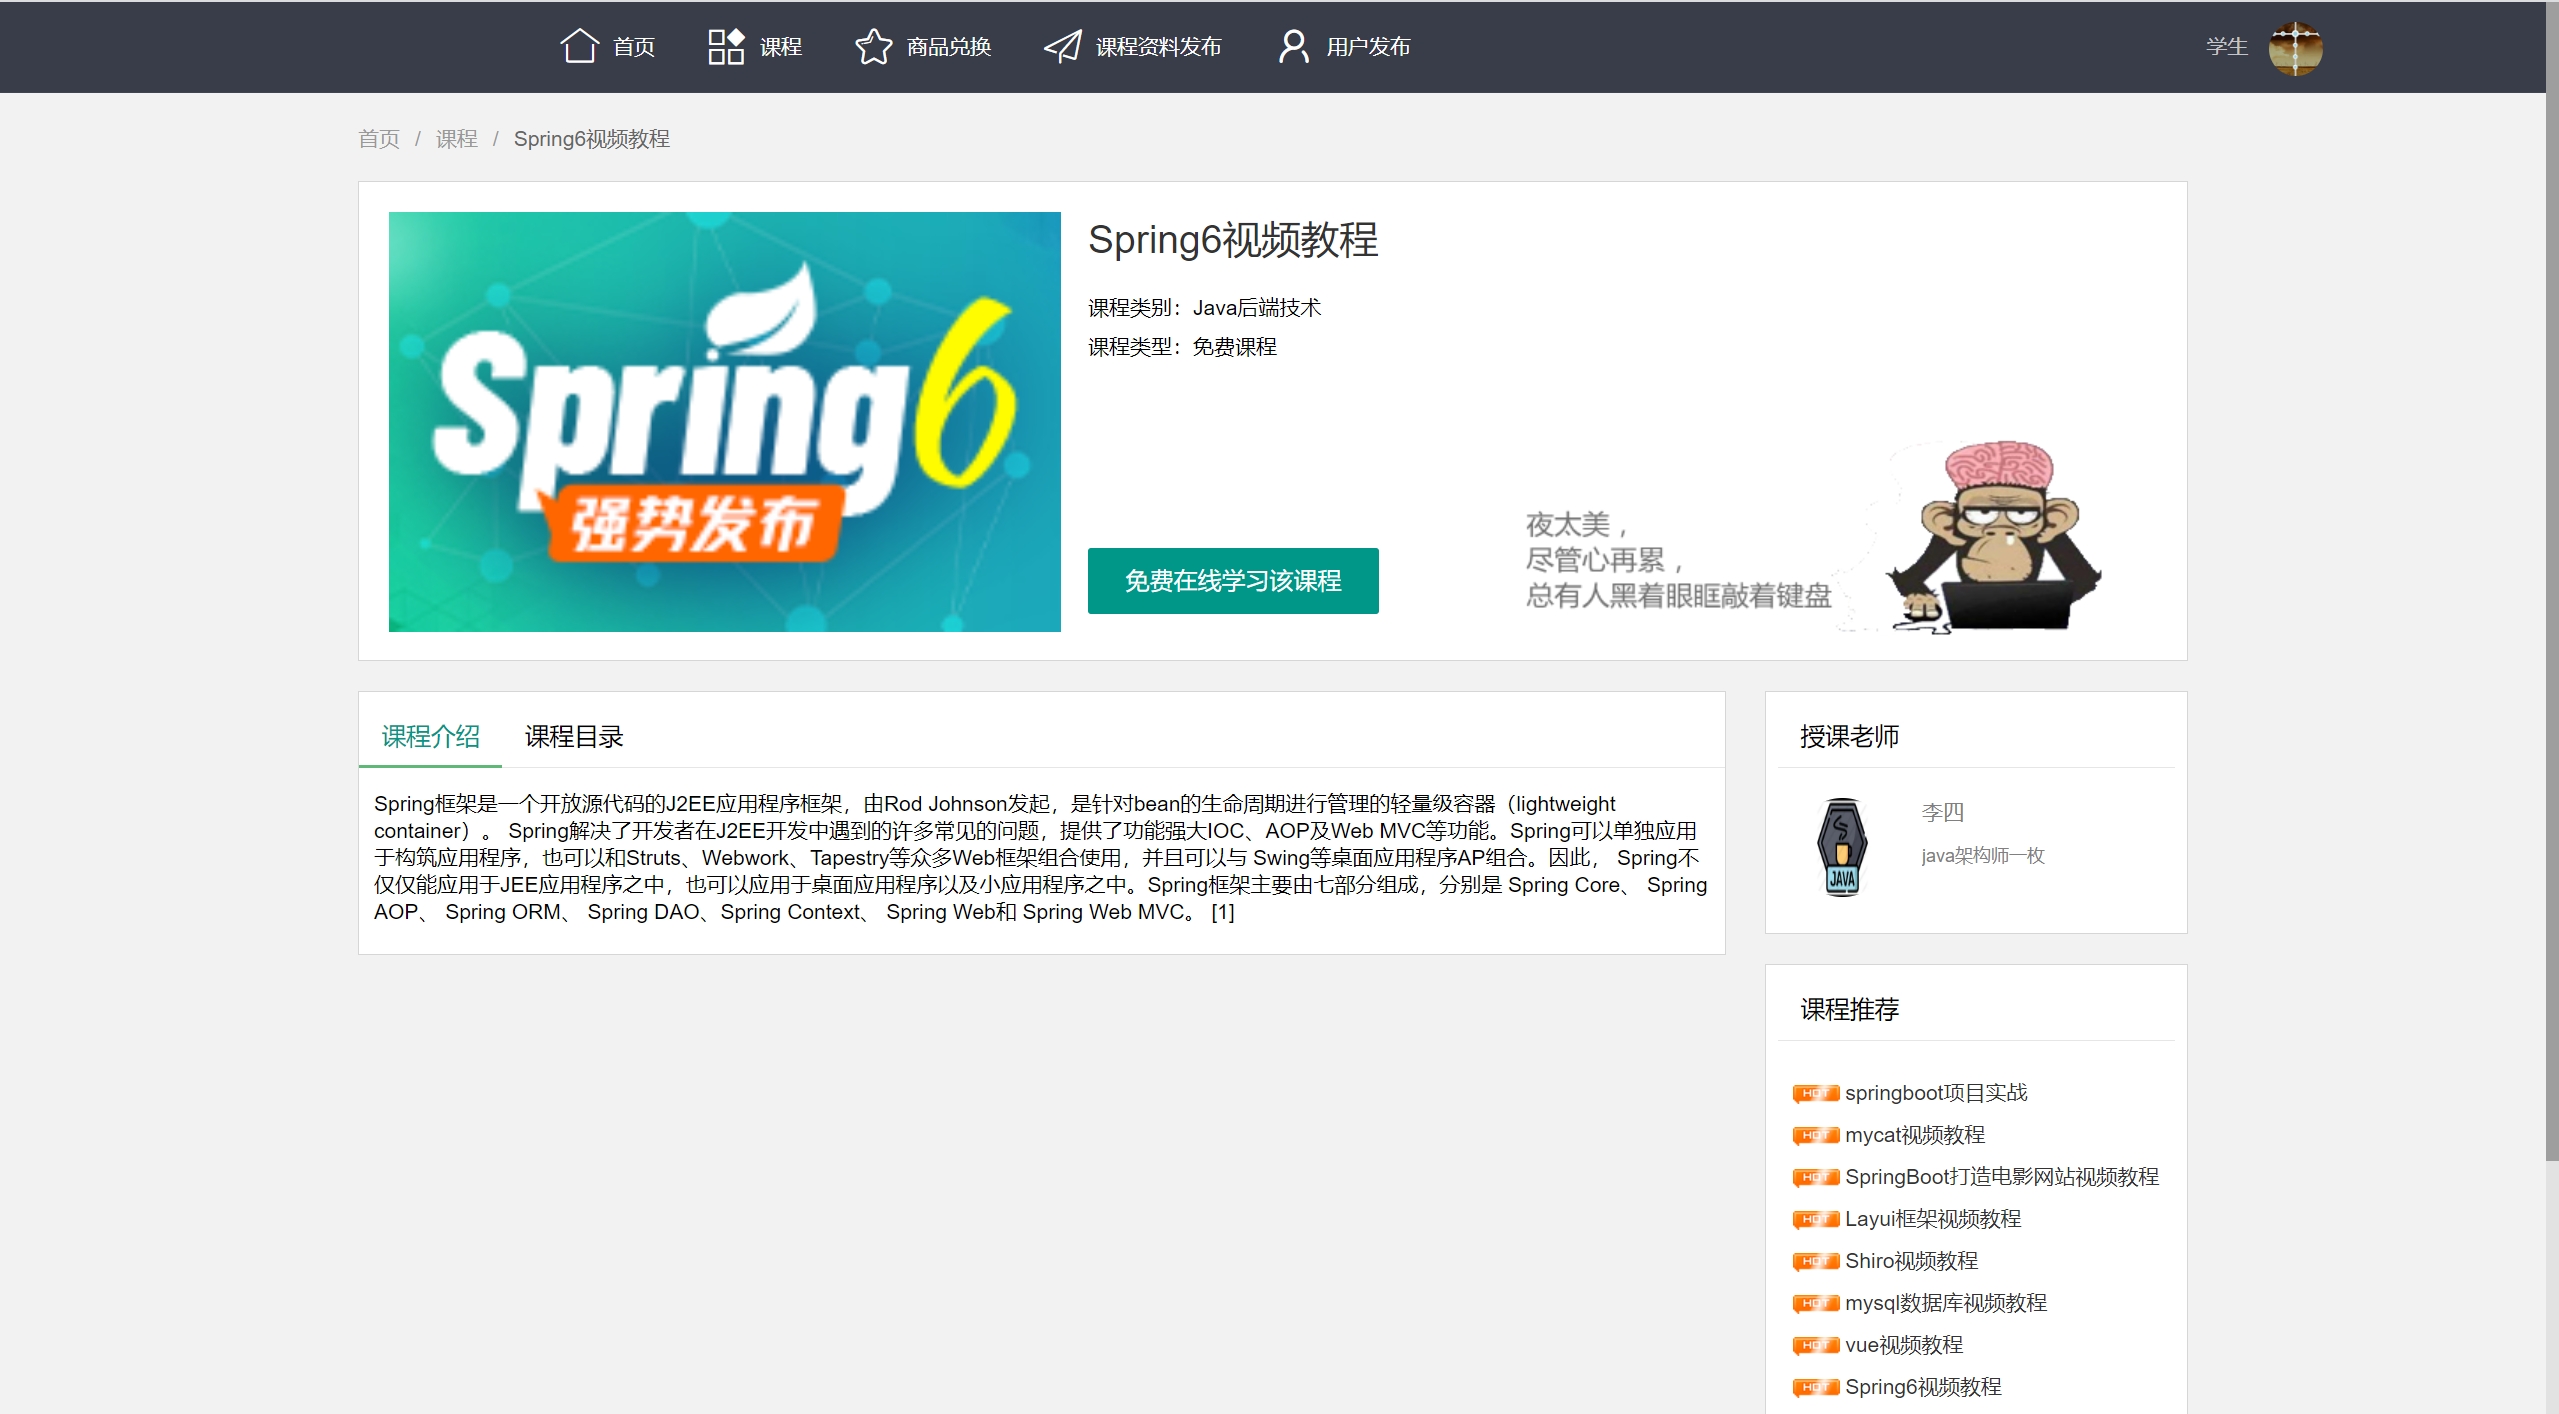
Task: Click the 免费在线学习该课程 button
Action: (1232, 581)
